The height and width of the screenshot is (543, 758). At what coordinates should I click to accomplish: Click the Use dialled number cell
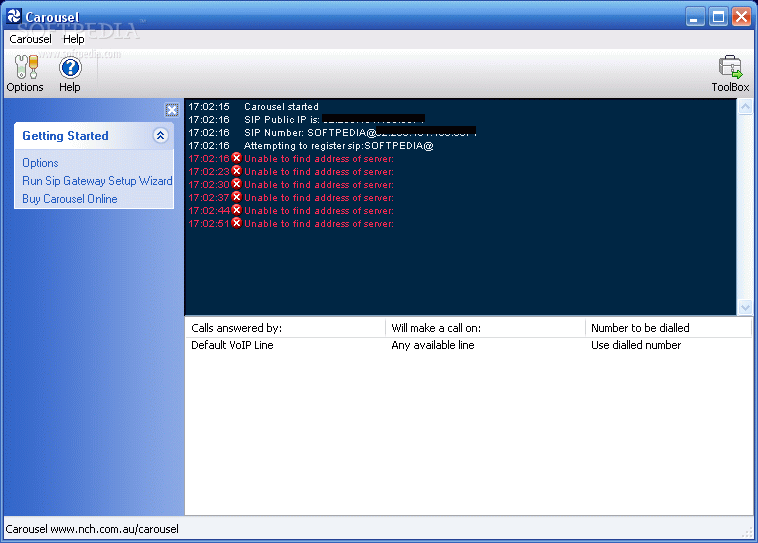[x=636, y=345]
